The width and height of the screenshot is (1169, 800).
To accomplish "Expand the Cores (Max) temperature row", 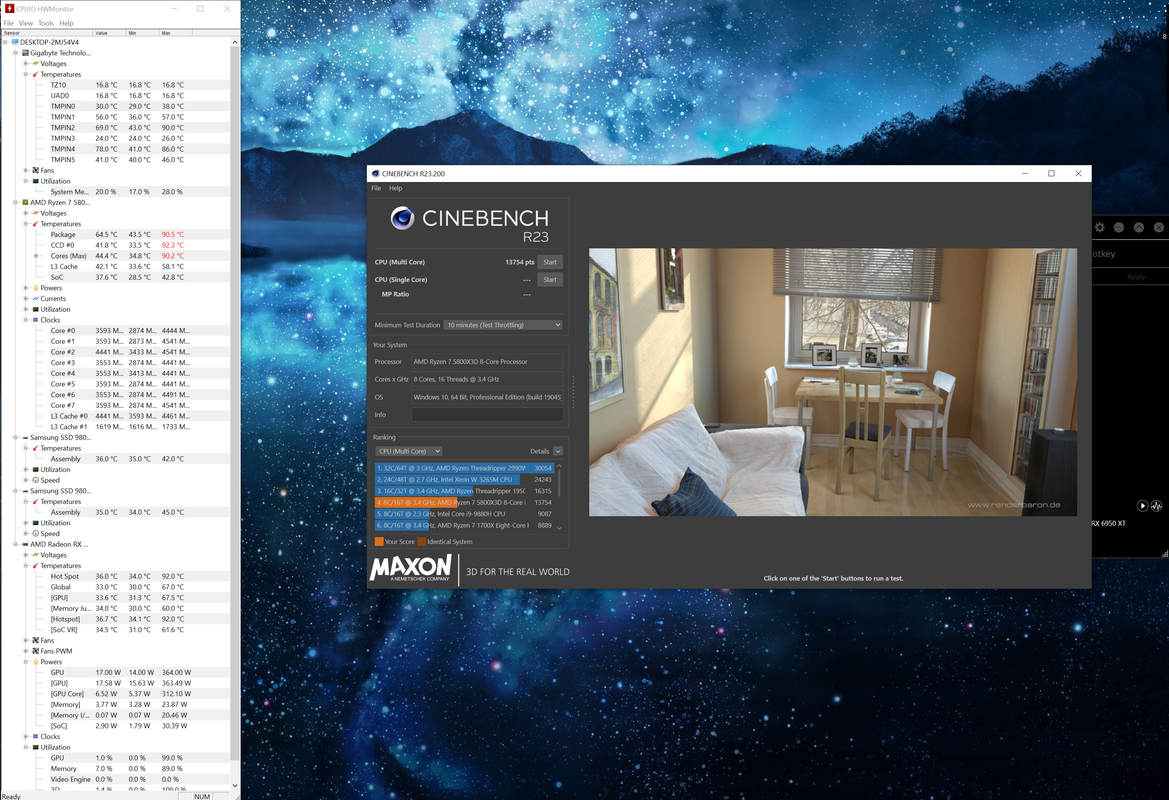I will pyautogui.click(x=35, y=256).
